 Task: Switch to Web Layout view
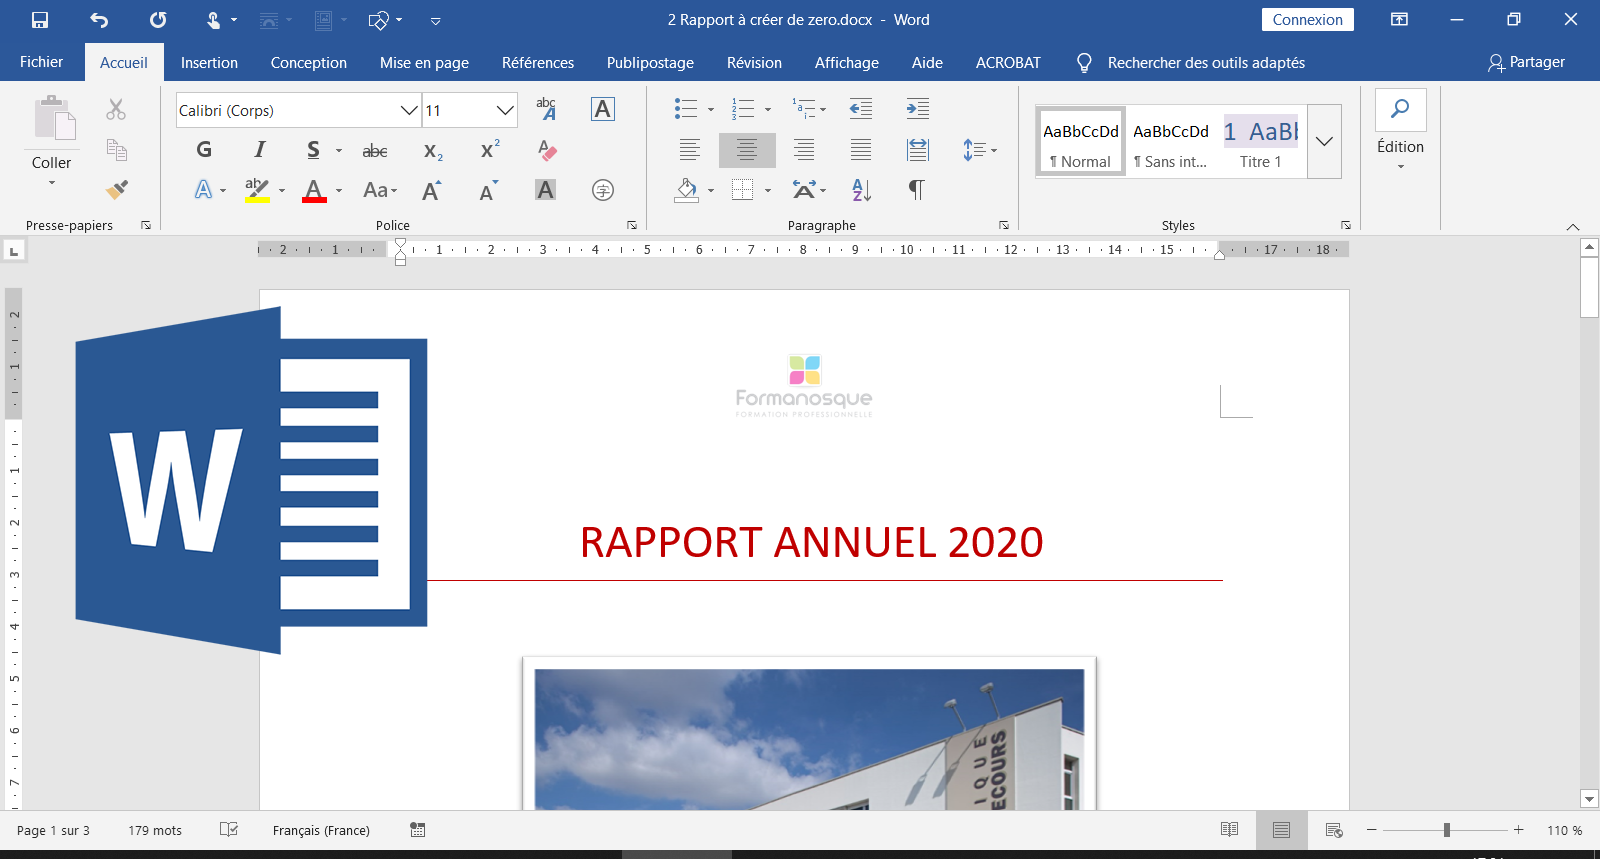1334,830
